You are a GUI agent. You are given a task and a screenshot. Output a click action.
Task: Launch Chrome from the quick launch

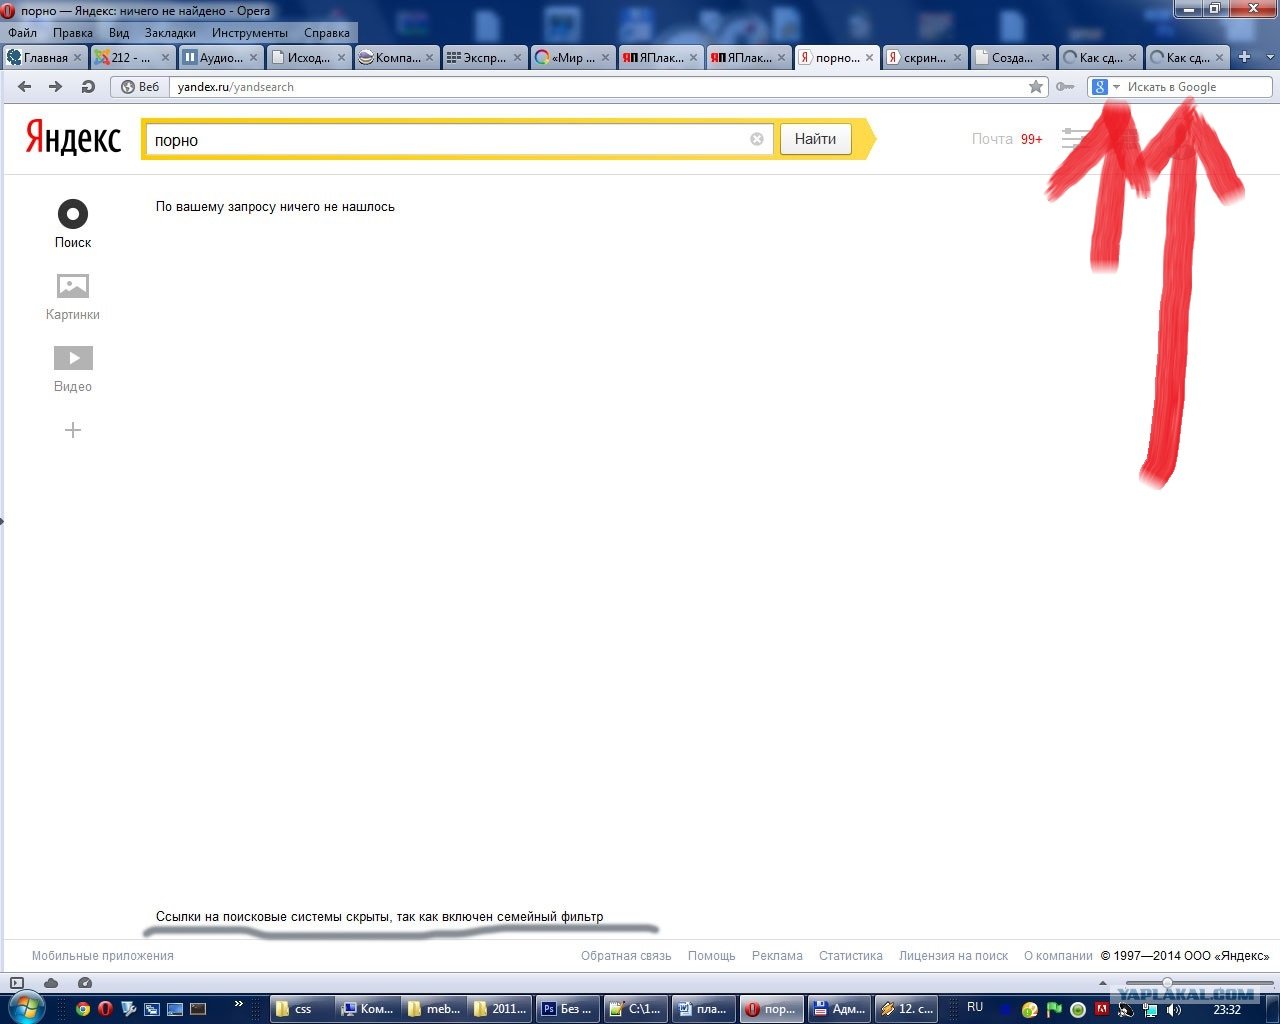pyautogui.click(x=83, y=1009)
